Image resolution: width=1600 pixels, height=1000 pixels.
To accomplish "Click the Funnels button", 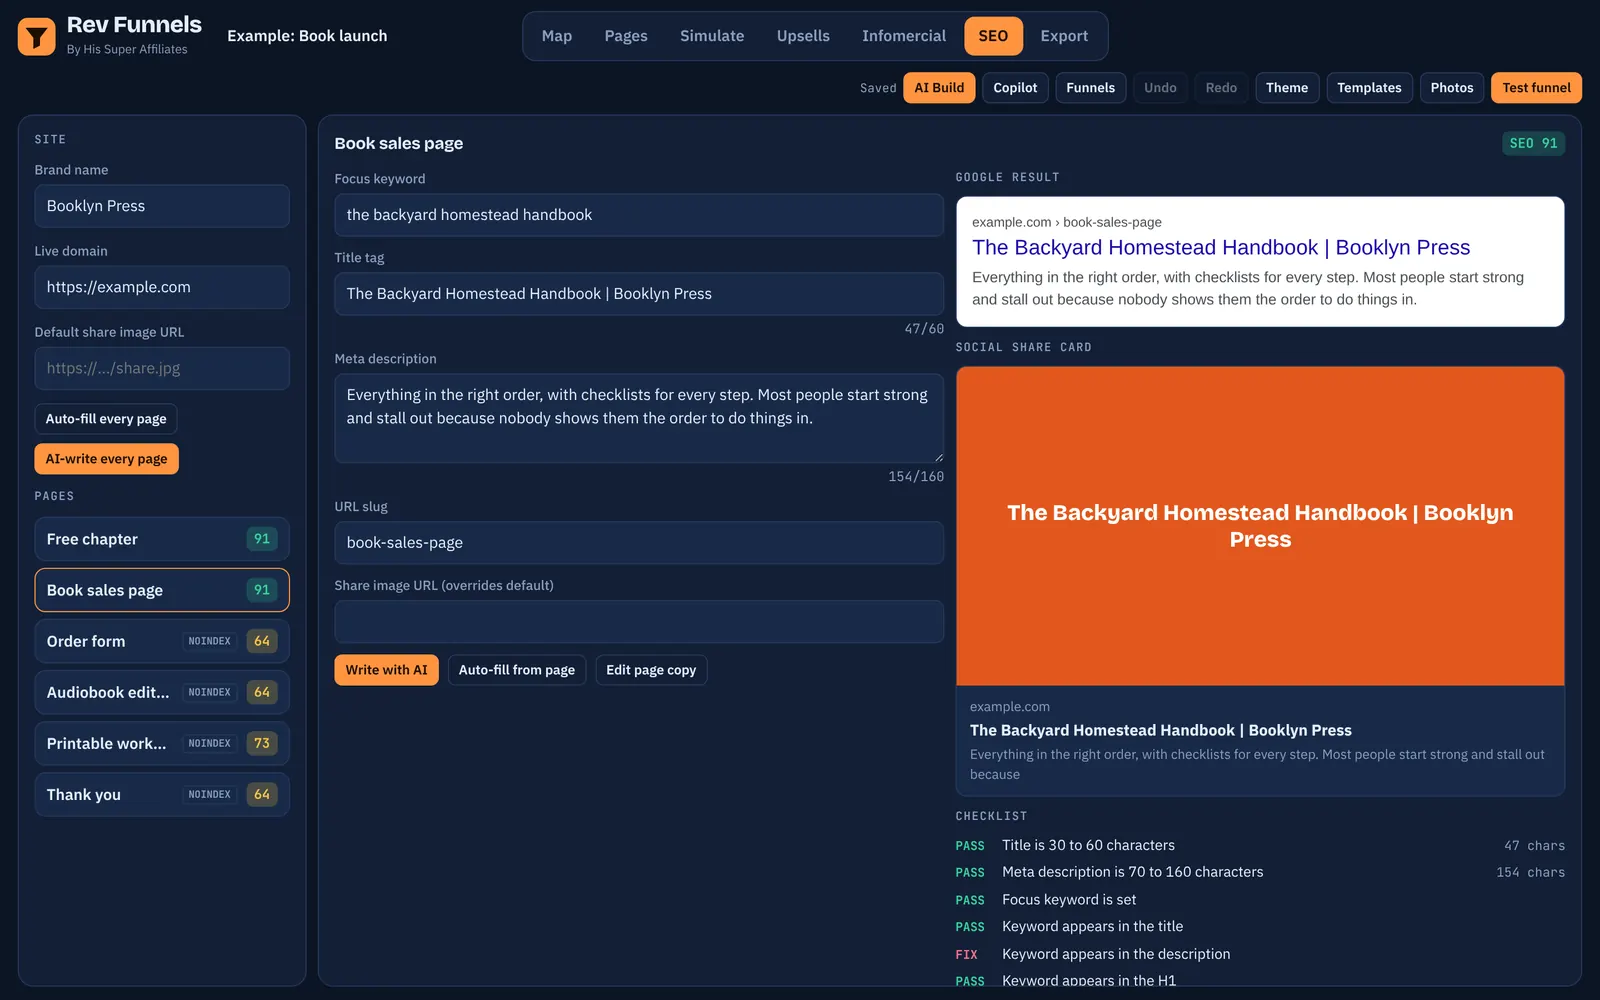I will pos(1090,88).
